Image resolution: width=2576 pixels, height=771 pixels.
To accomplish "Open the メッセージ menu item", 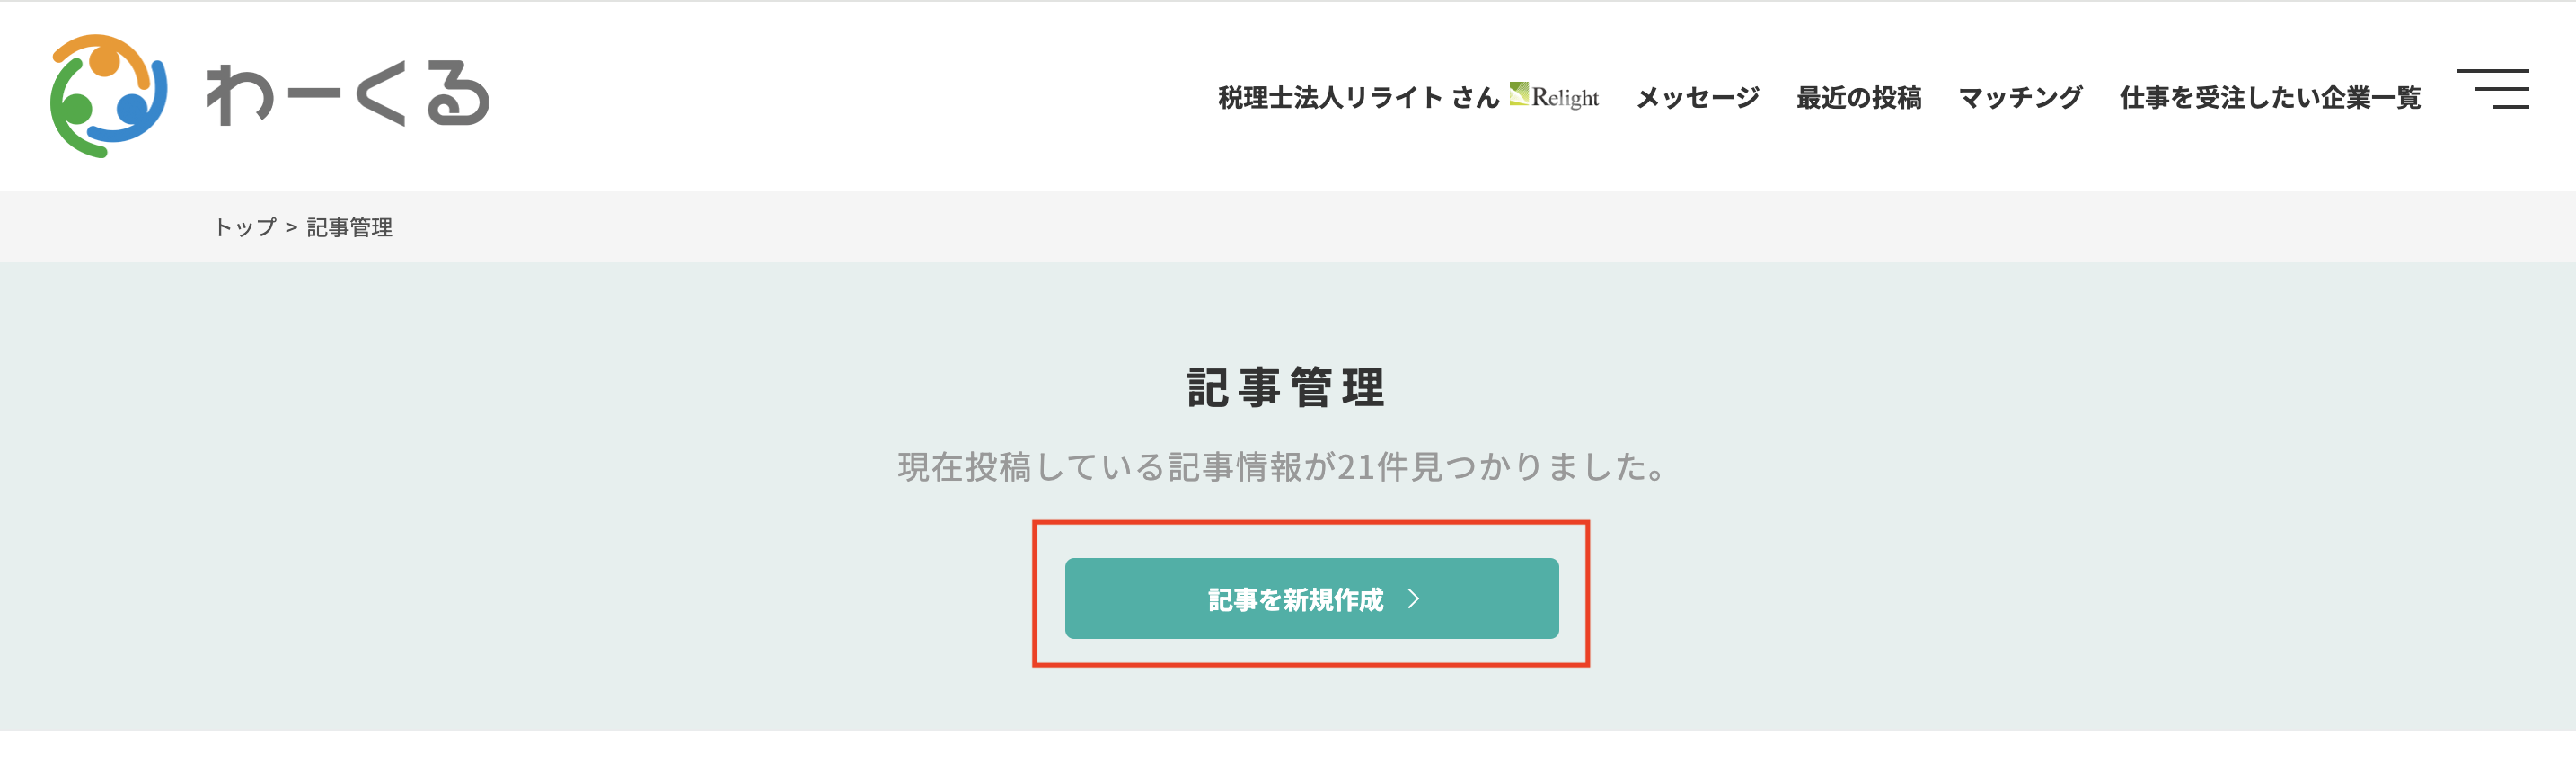I will [1697, 97].
